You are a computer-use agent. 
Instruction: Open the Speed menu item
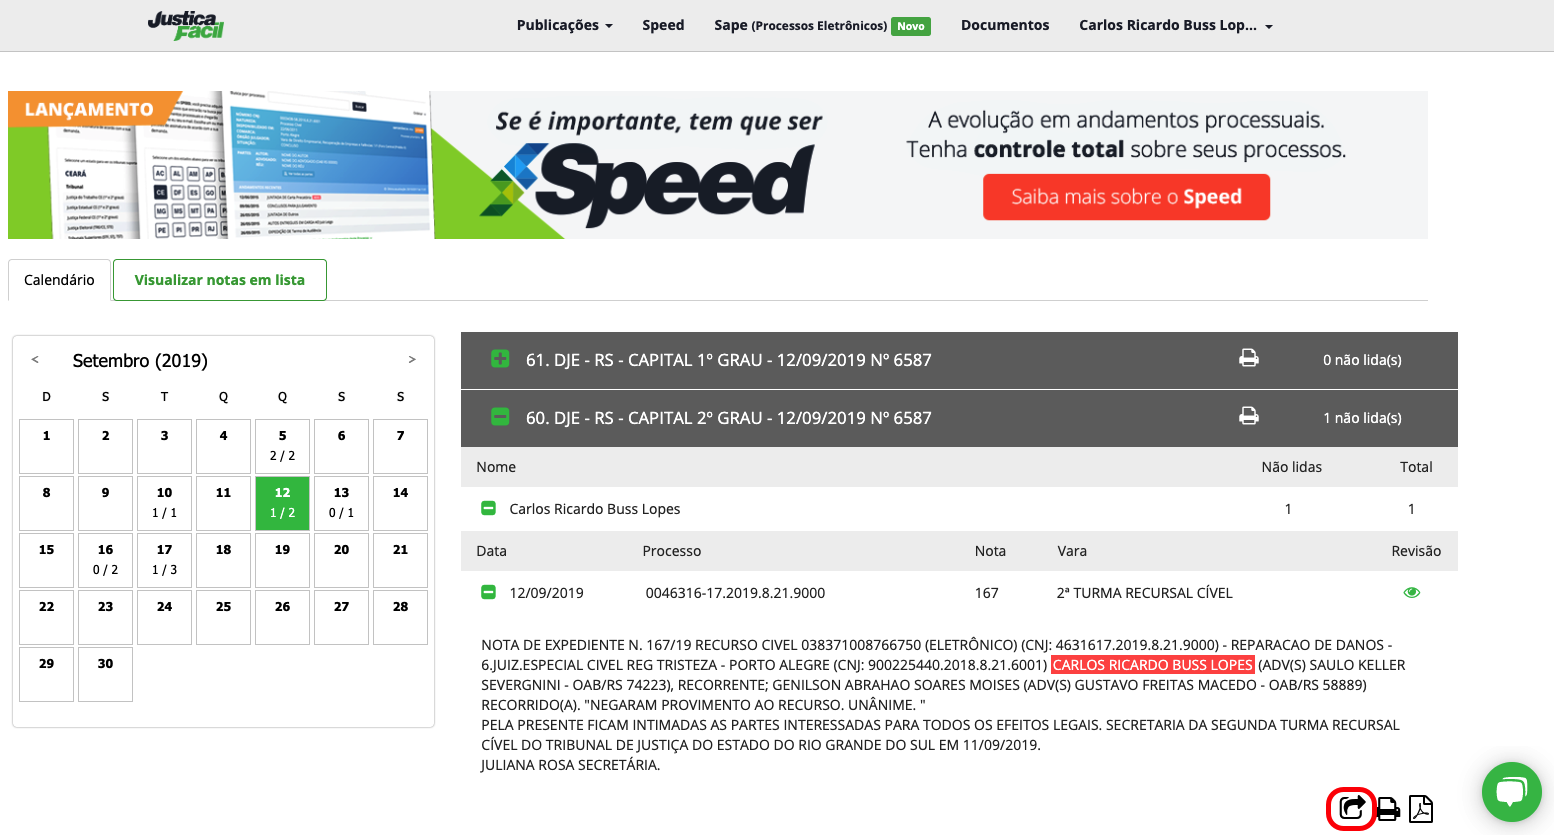tap(663, 25)
